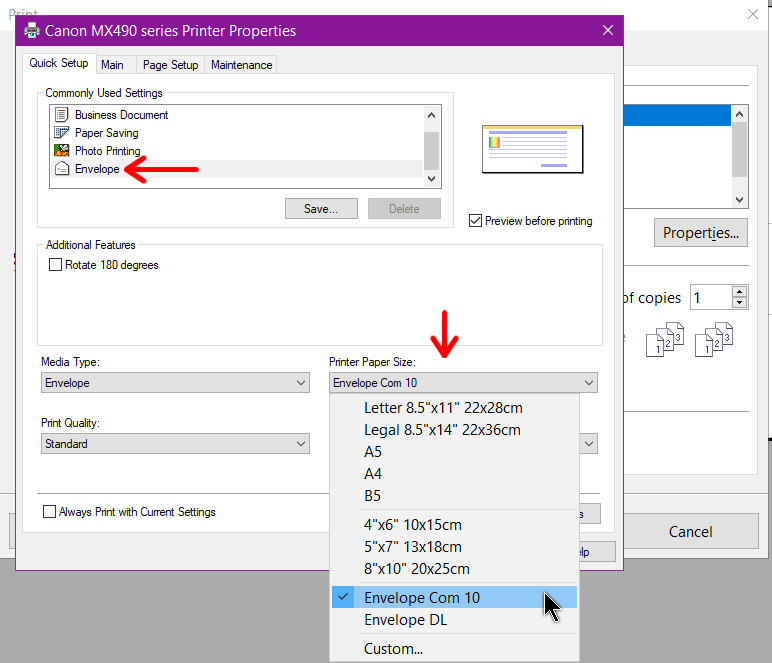Select 5"x7" 13x18cm paper size
772x663 pixels.
[454, 547]
